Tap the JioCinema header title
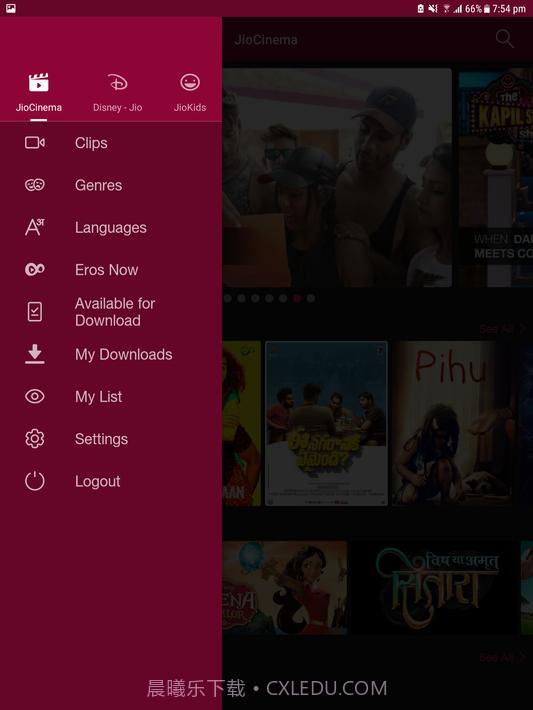The height and width of the screenshot is (710, 533). click(x=266, y=40)
